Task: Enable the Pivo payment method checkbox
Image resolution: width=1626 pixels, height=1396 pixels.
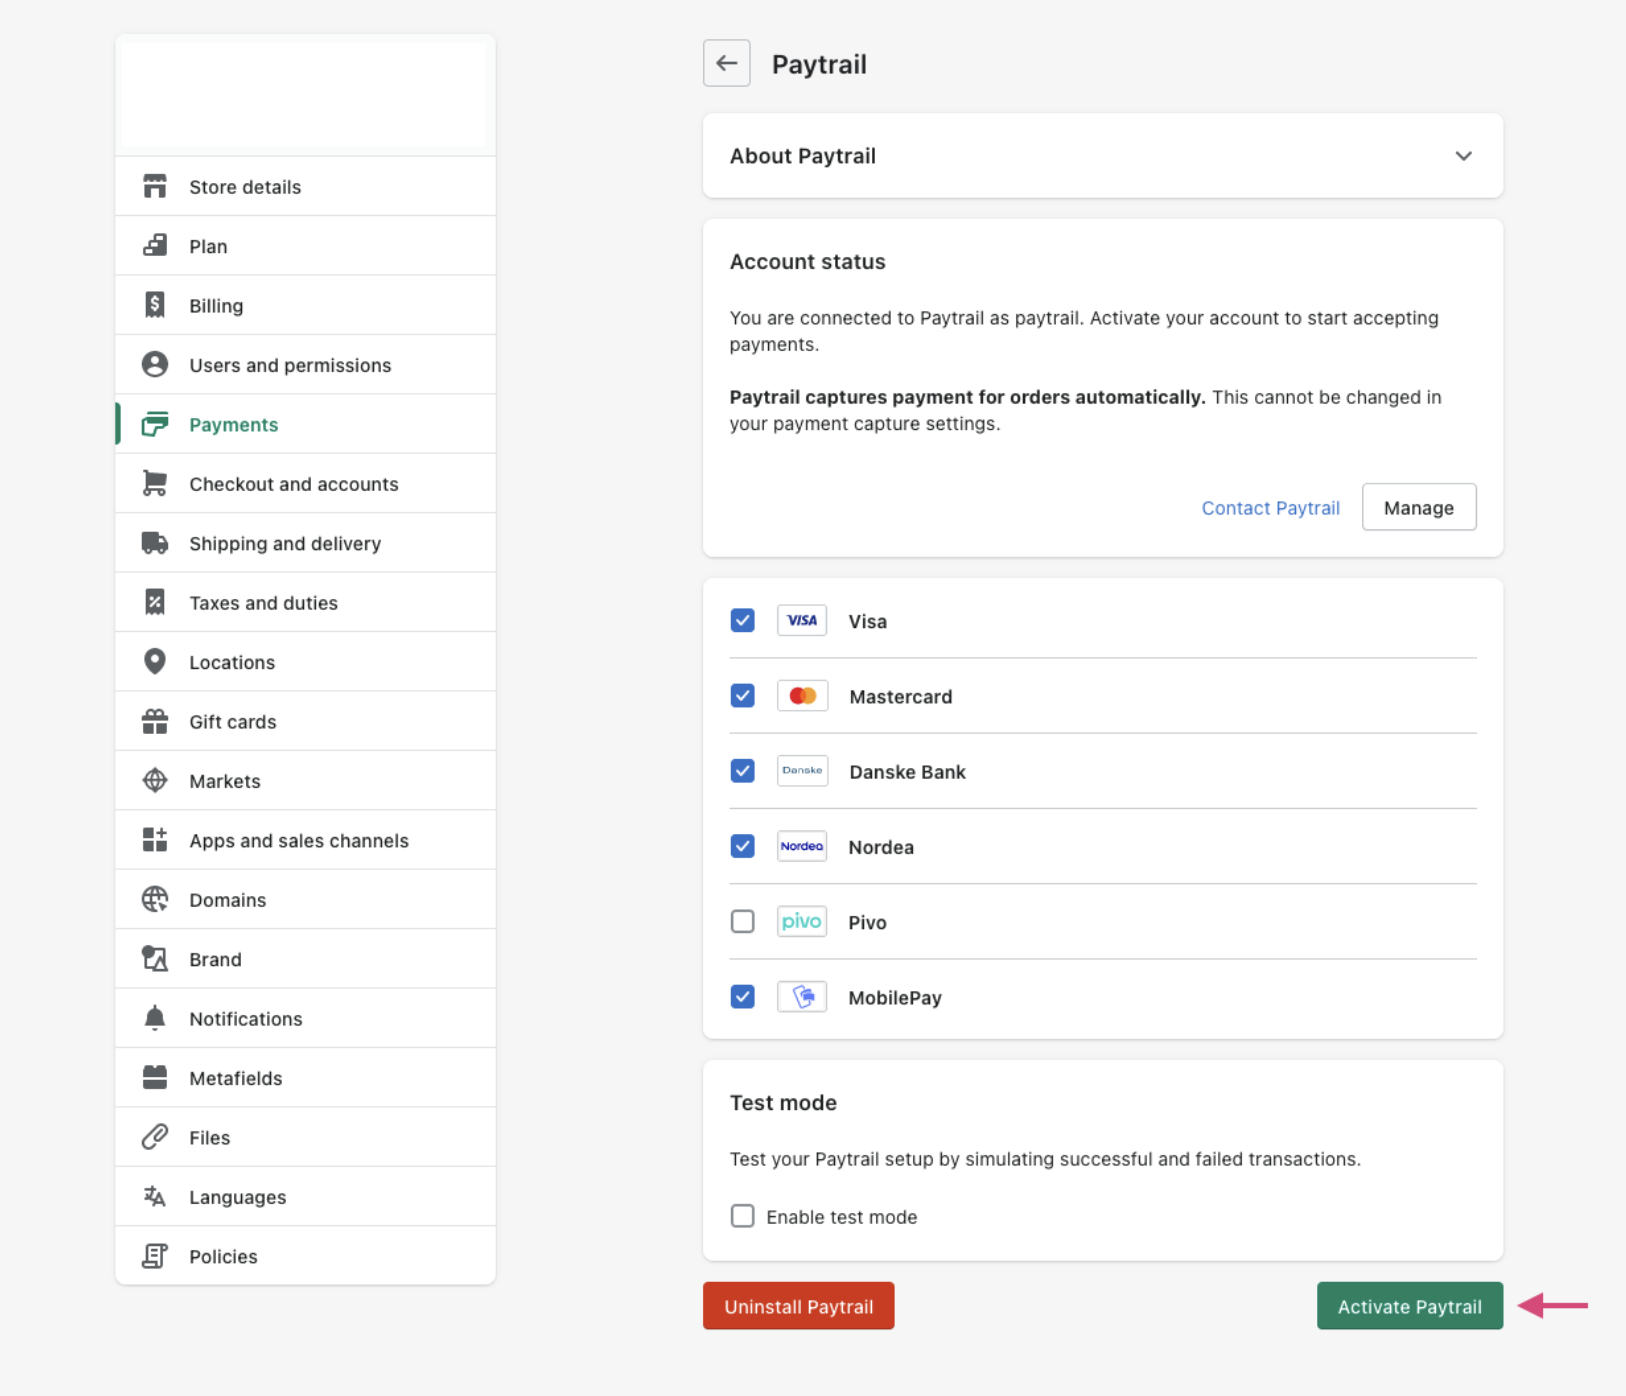Action: point(742,921)
